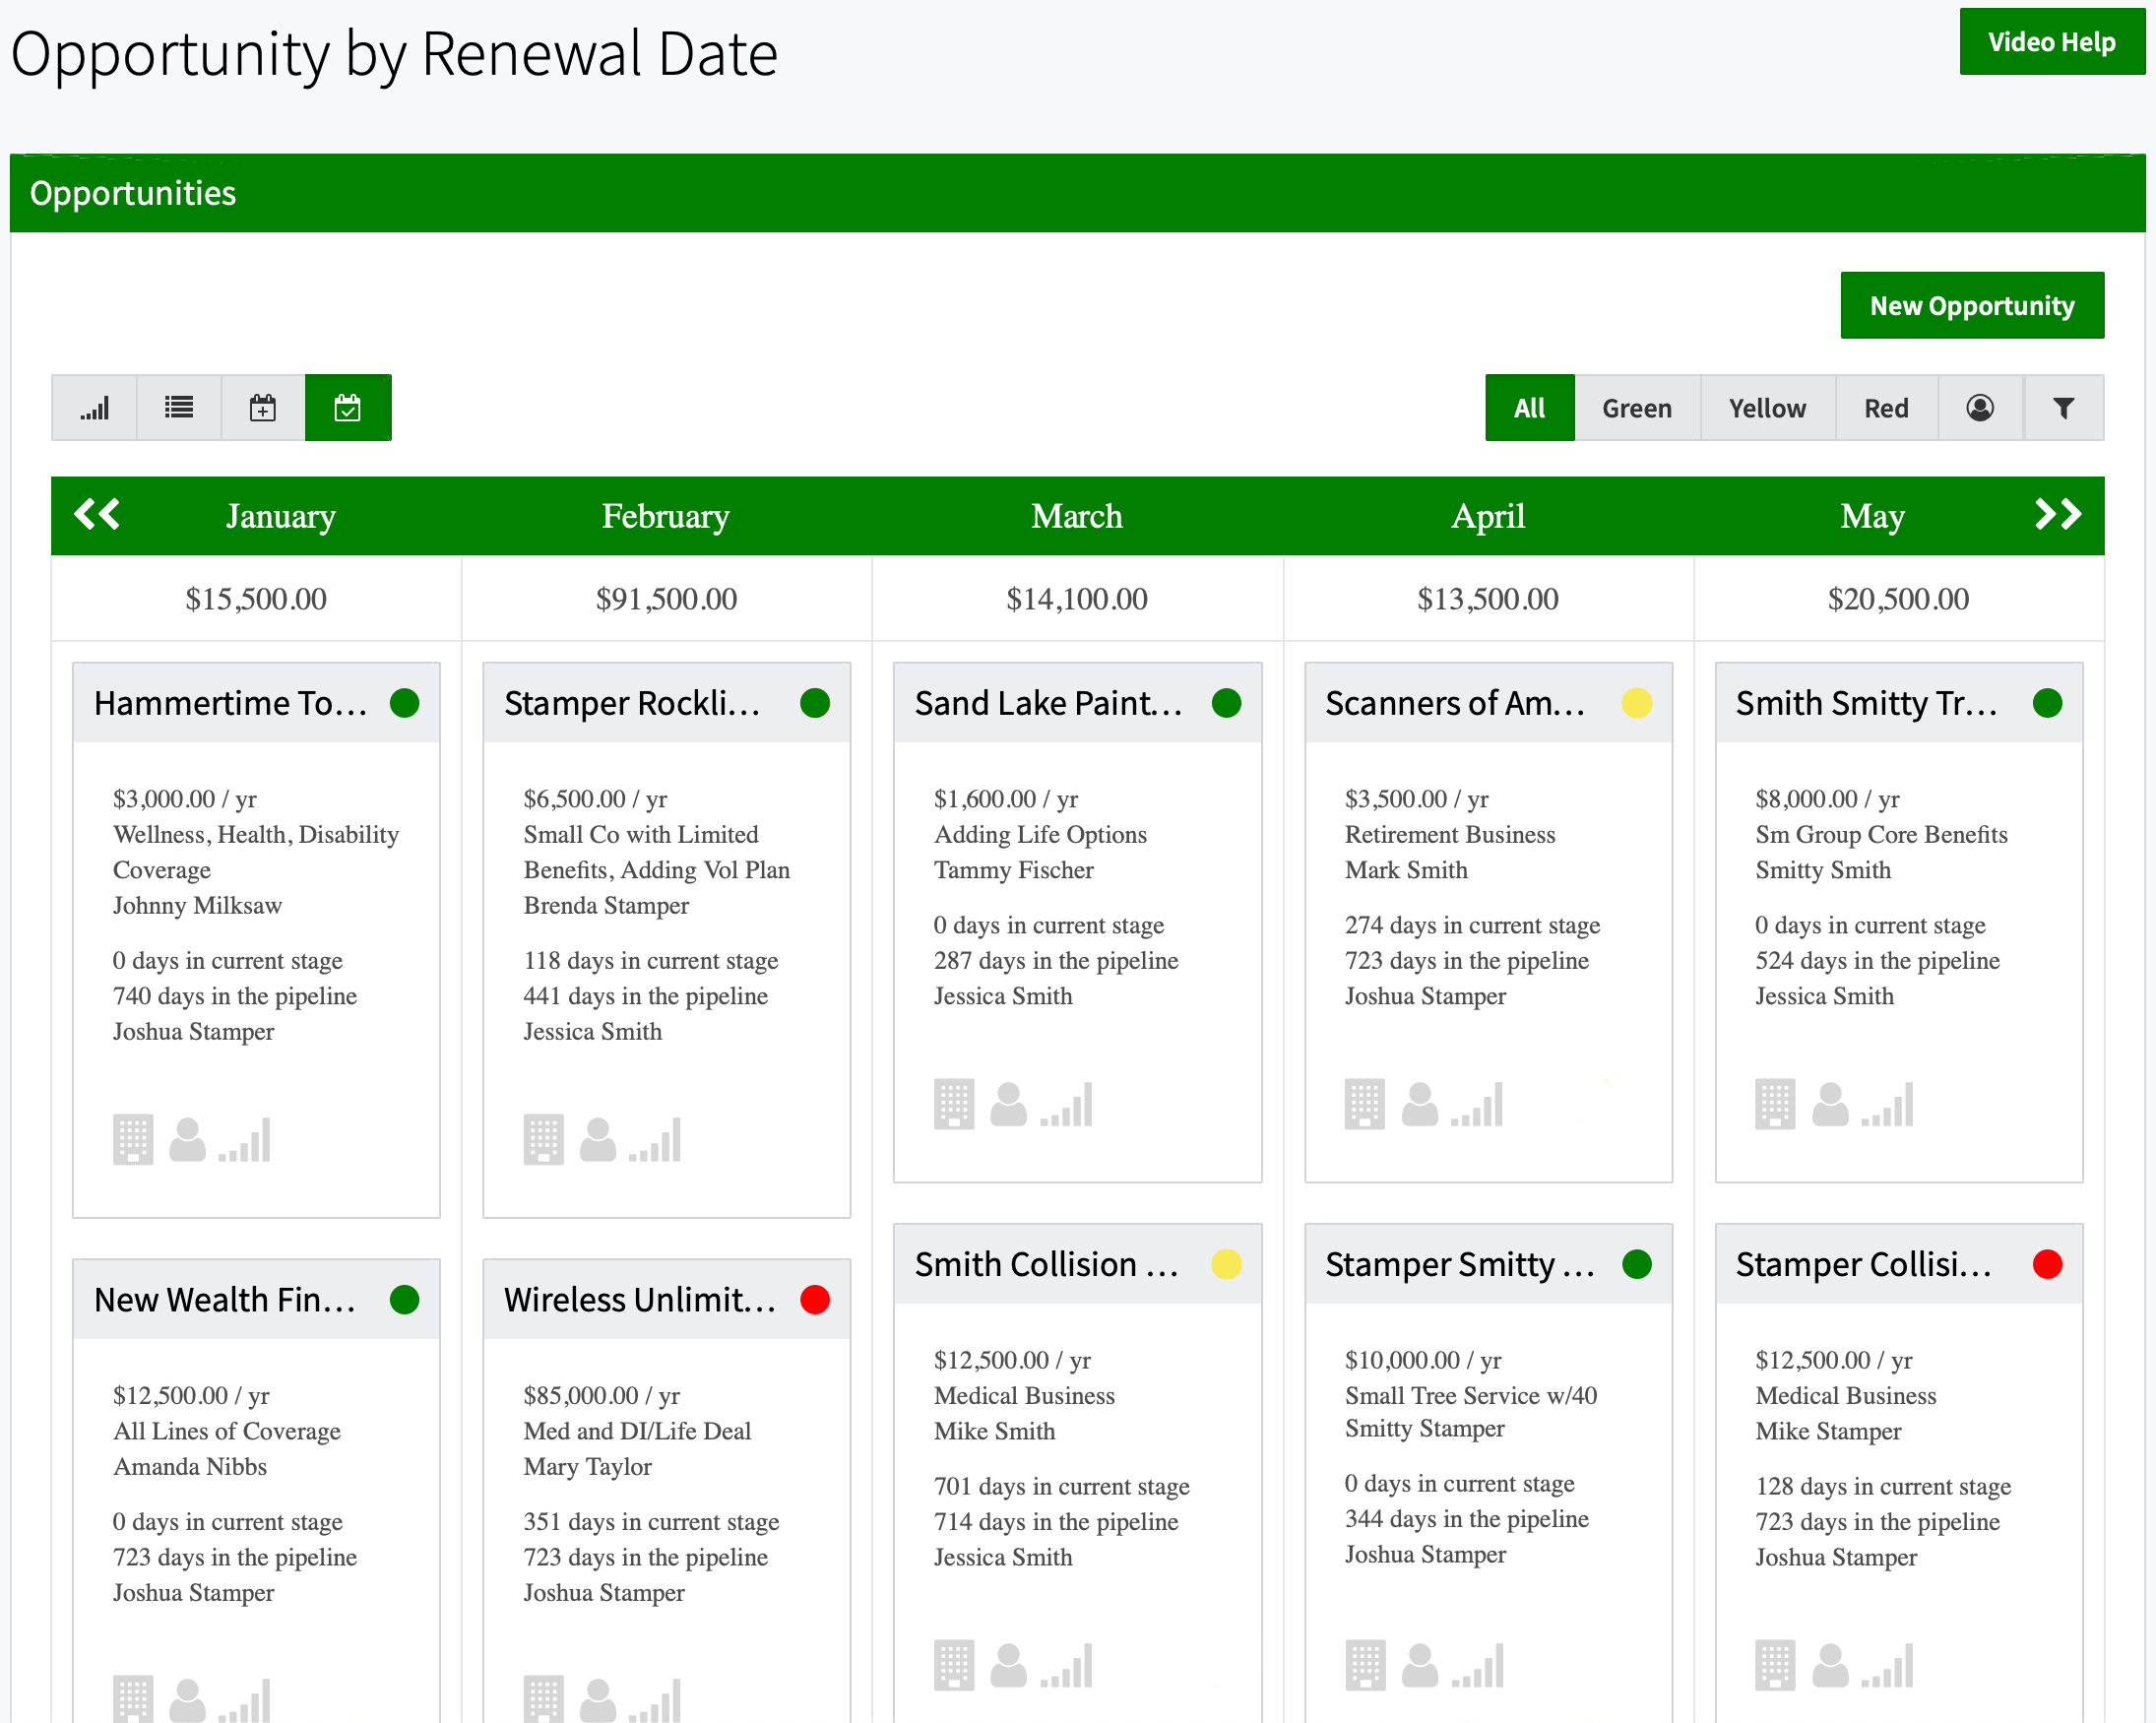This screenshot has width=2156, height=1723.
Task: Open stage bars icon on Hammertime card
Action: [245, 1140]
